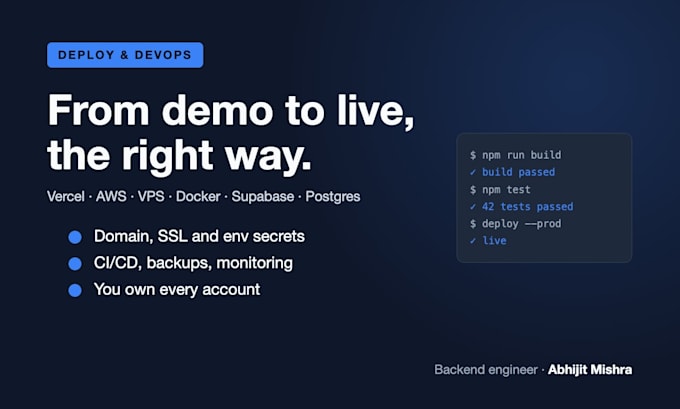Click the name "Abhijit Mishra"
Viewport: 680px width, 409px height.
[x=590, y=370]
